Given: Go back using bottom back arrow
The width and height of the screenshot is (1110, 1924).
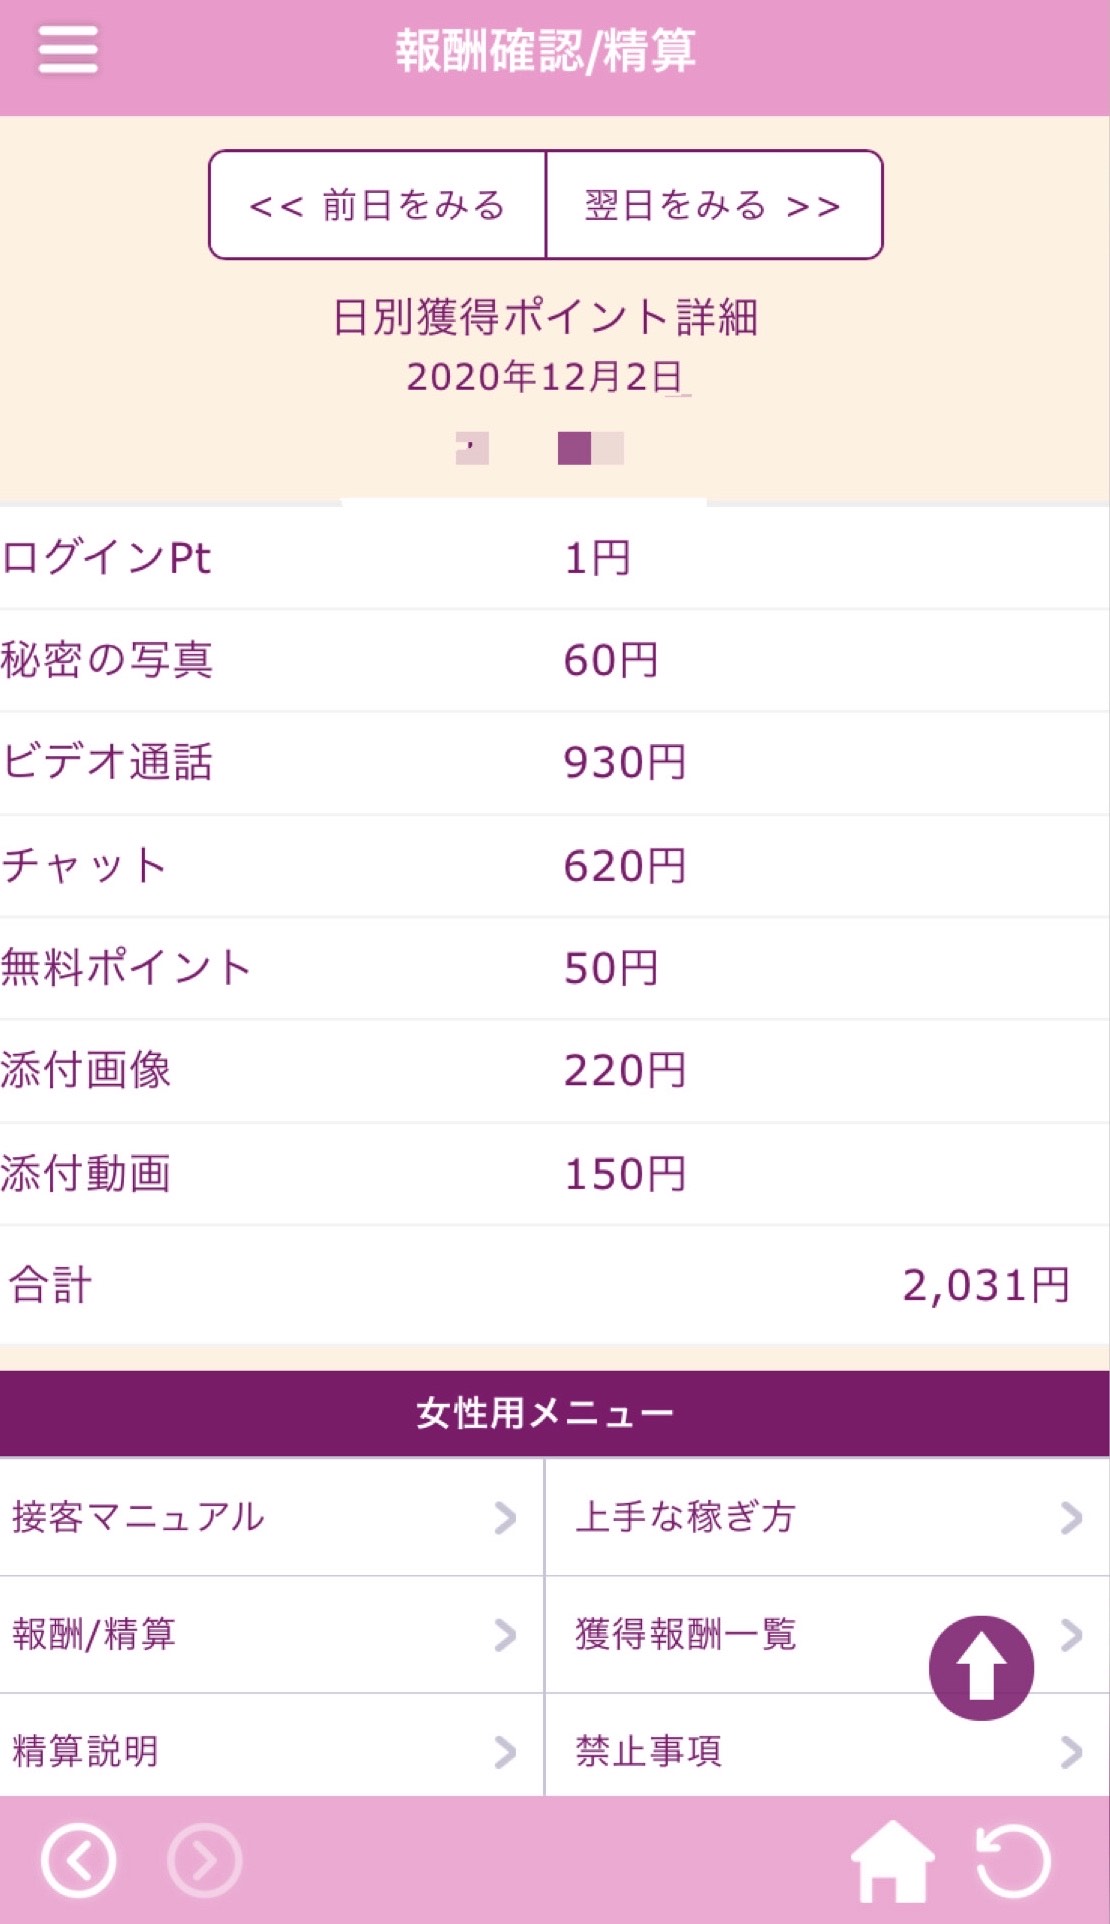Looking at the screenshot, I should pyautogui.click(x=78, y=1860).
